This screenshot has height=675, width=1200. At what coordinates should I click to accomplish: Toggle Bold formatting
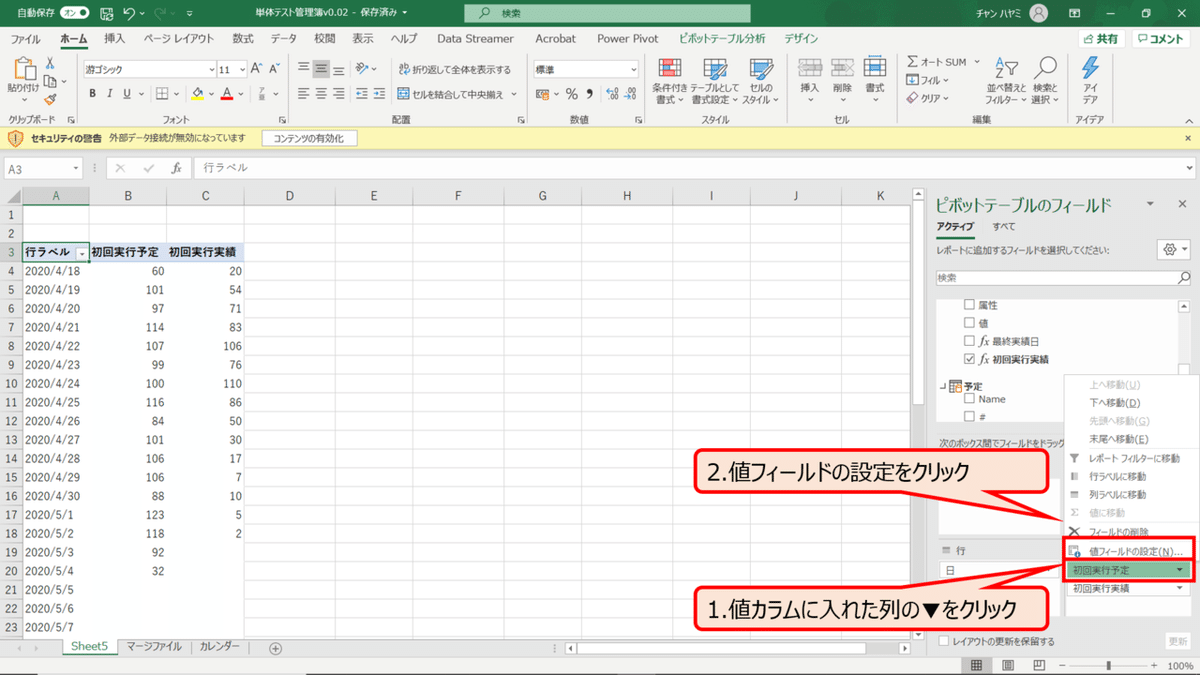(x=93, y=94)
